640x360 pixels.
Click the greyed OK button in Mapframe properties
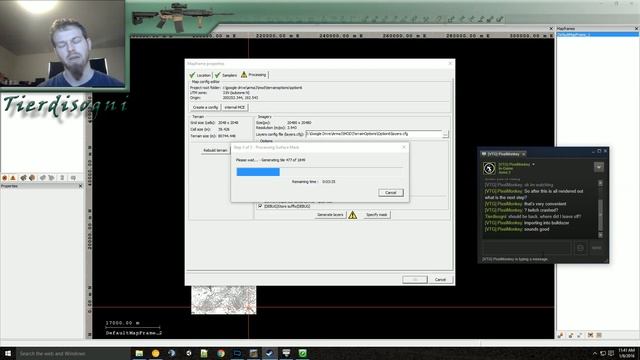[x=415, y=280]
